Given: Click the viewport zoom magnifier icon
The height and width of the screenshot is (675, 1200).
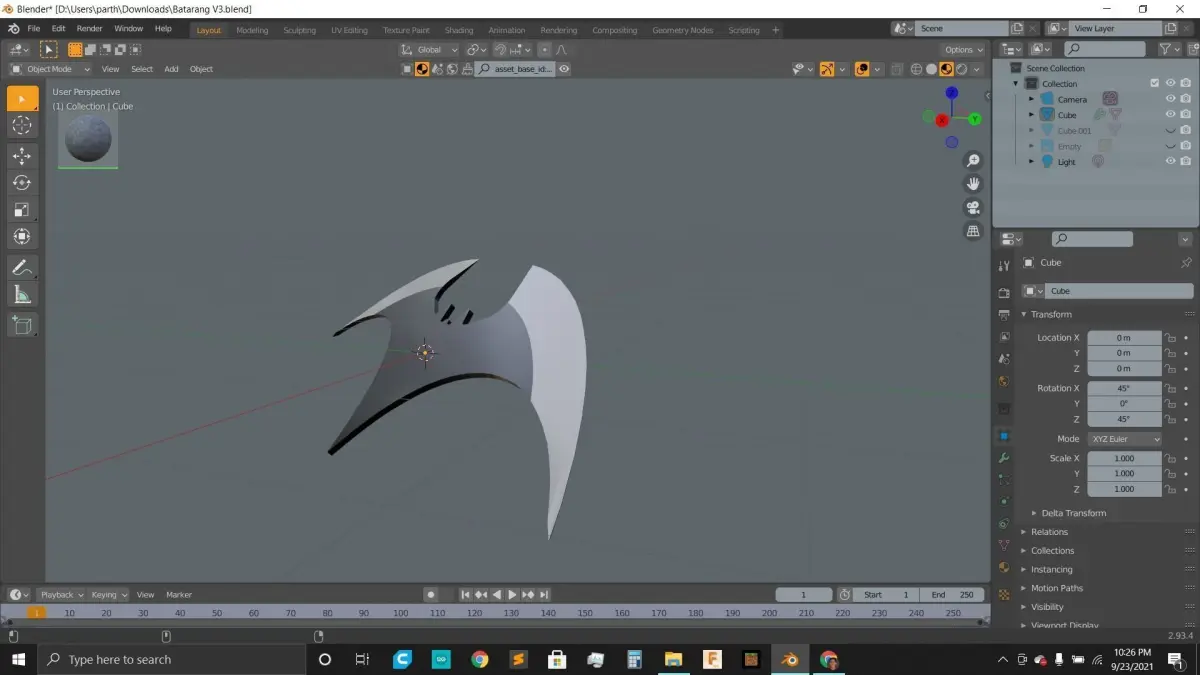Looking at the screenshot, I should pyautogui.click(x=973, y=161).
